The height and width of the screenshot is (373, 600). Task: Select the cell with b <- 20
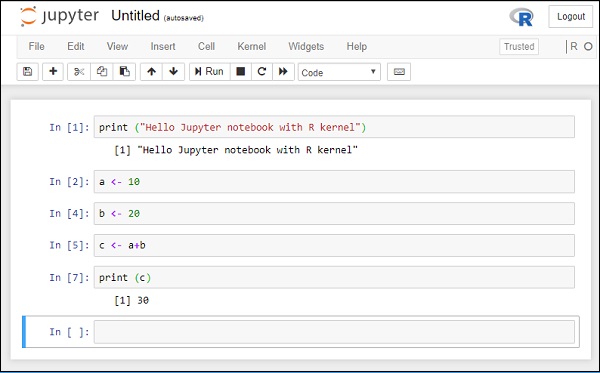click(334, 213)
